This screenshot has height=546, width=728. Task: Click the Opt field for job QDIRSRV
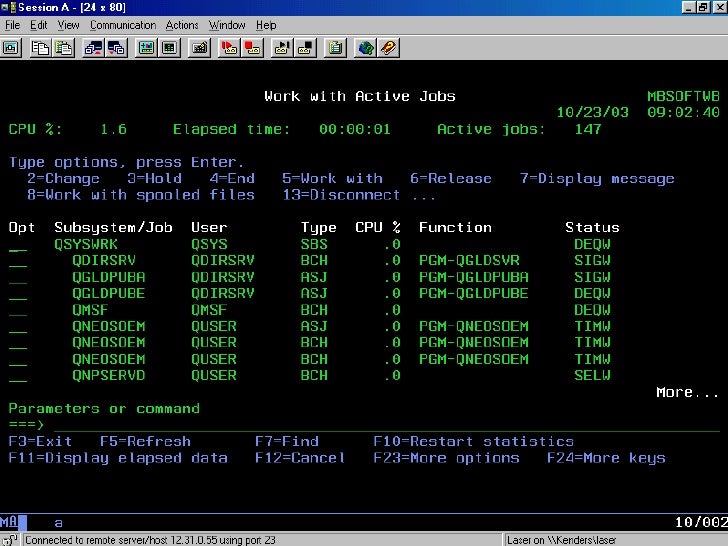[18, 261]
